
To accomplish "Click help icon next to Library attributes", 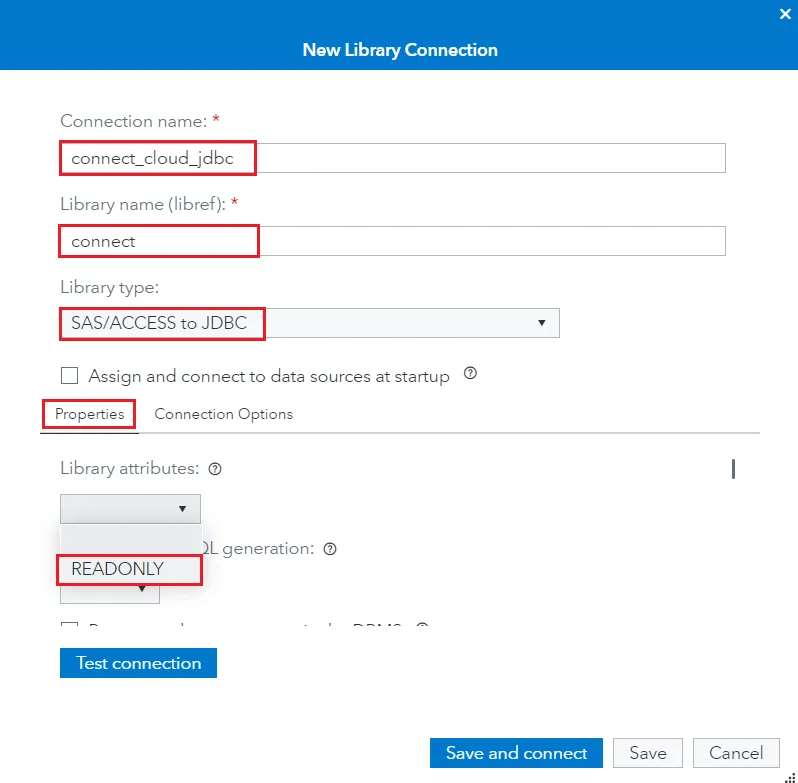I will [x=214, y=468].
